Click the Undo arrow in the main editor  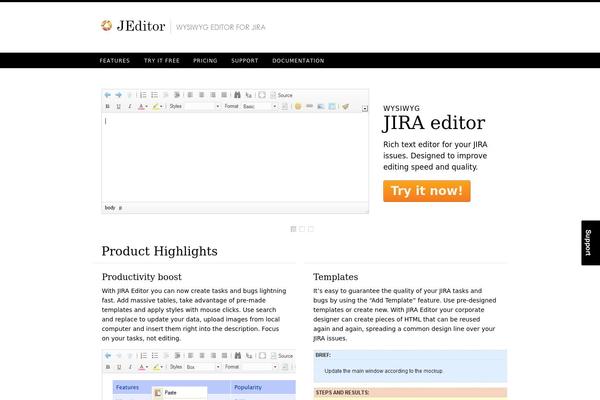(108, 95)
